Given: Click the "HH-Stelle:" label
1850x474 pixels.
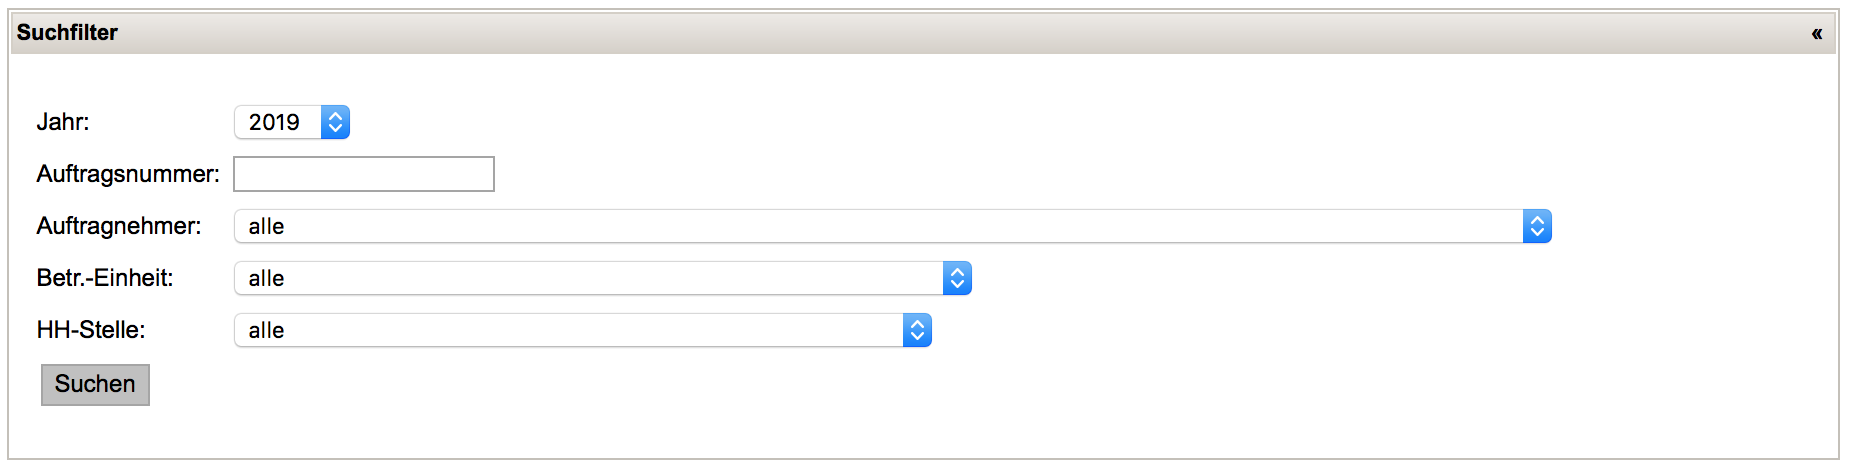Looking at the screenshot, I should pyautogui.click(x=91, y=330).
